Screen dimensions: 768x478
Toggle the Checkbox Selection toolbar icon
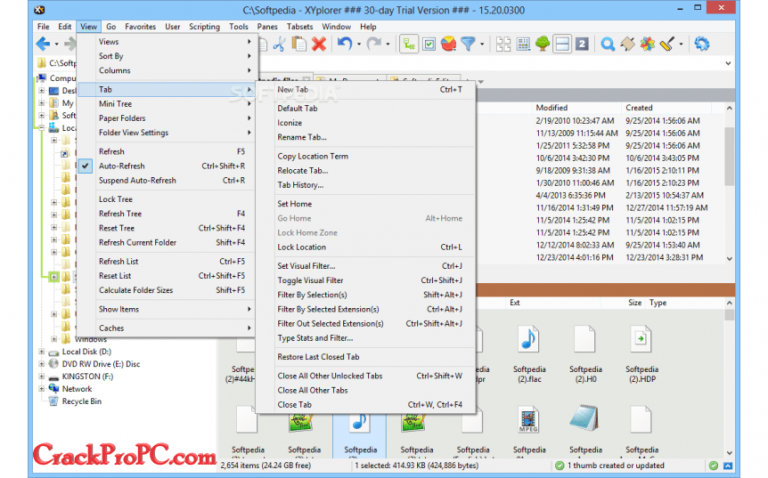tap(429, 44)
